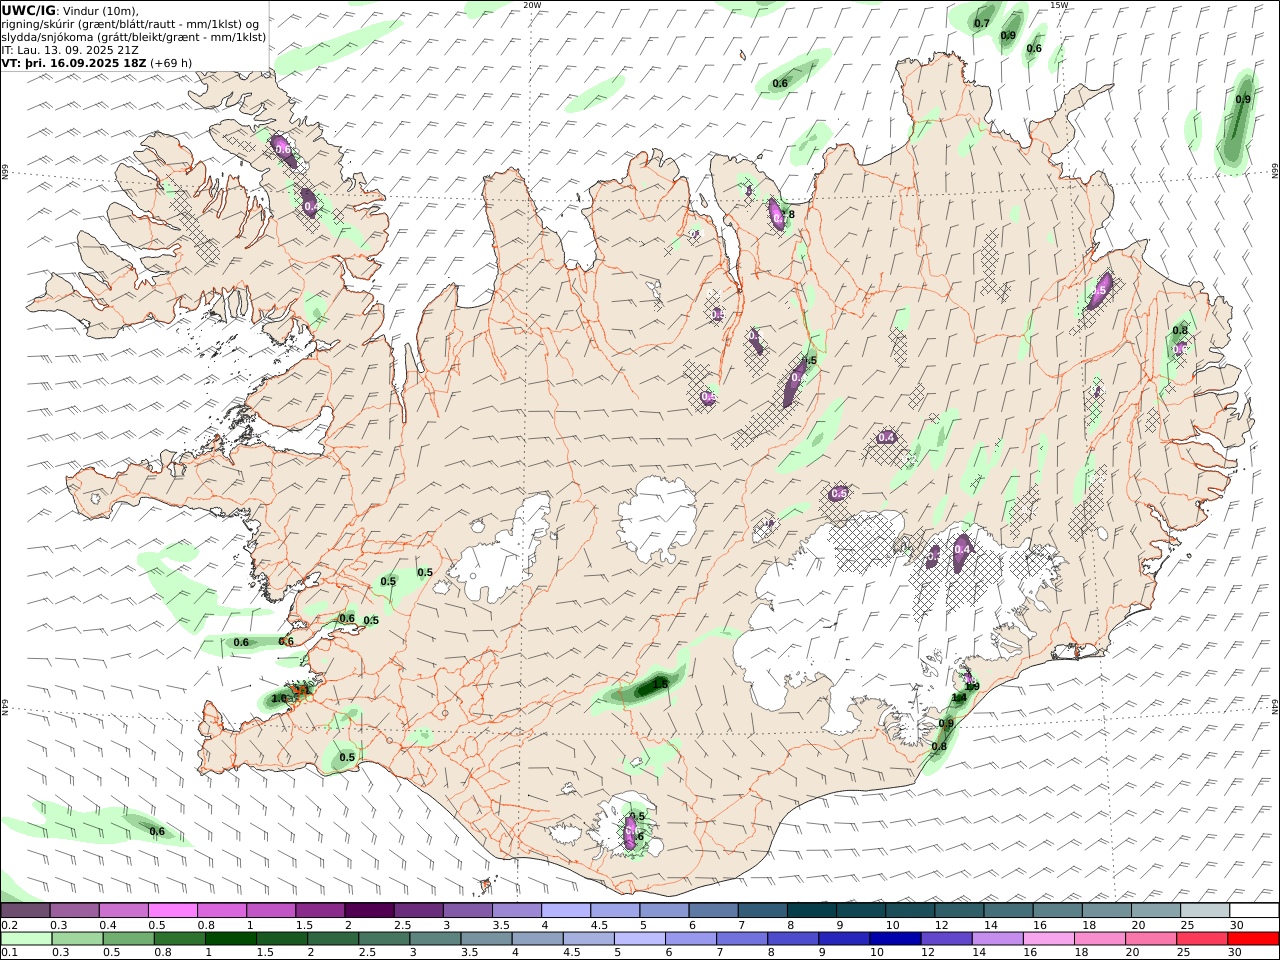Pick the light gray 25 swatch, top row

(x=1205, y=911)
